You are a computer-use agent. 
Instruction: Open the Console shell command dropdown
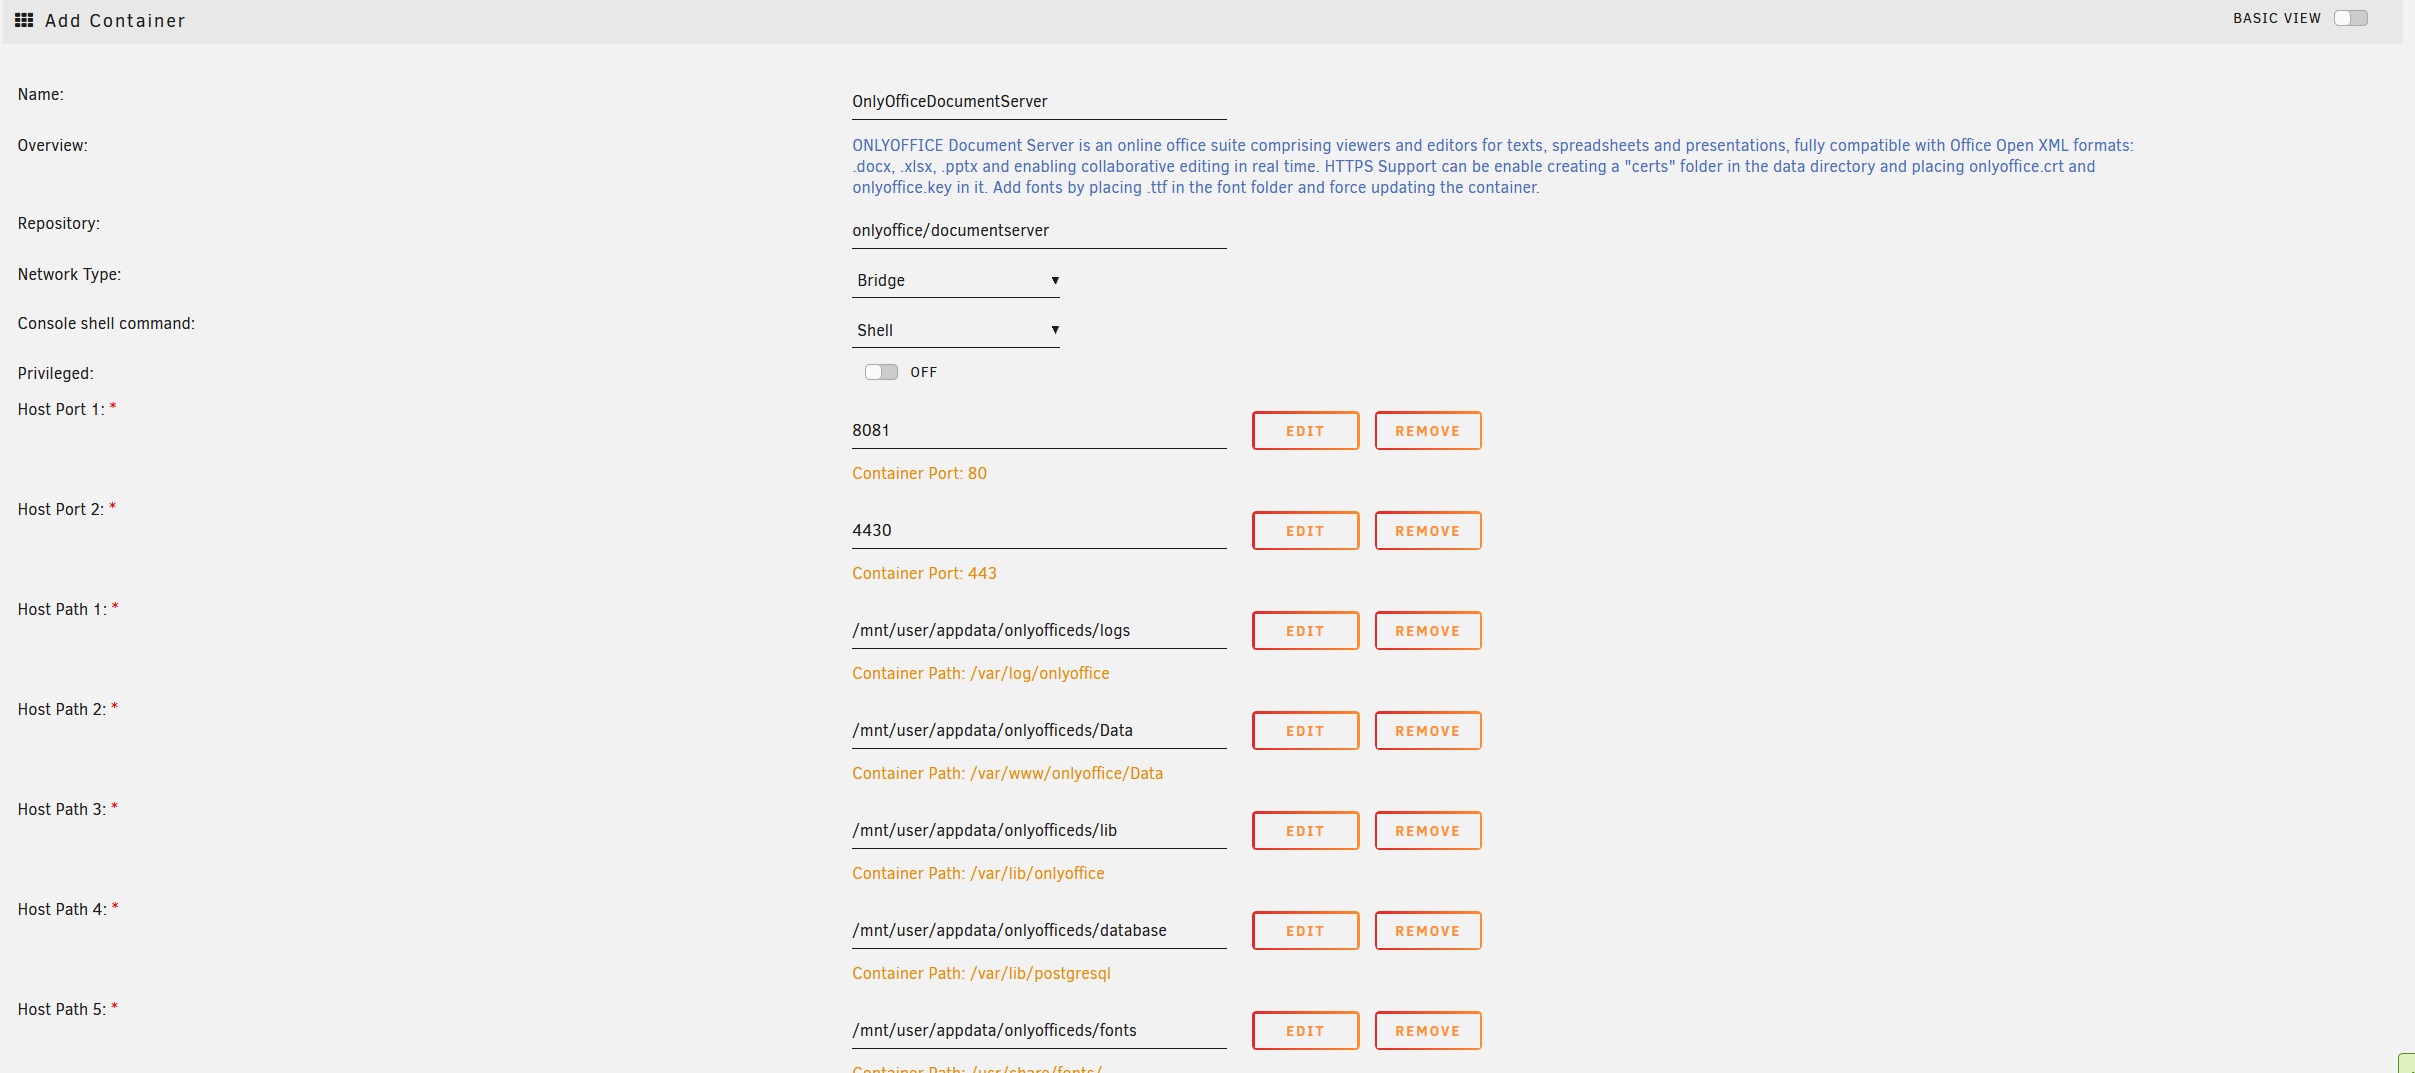pos(956,330)
